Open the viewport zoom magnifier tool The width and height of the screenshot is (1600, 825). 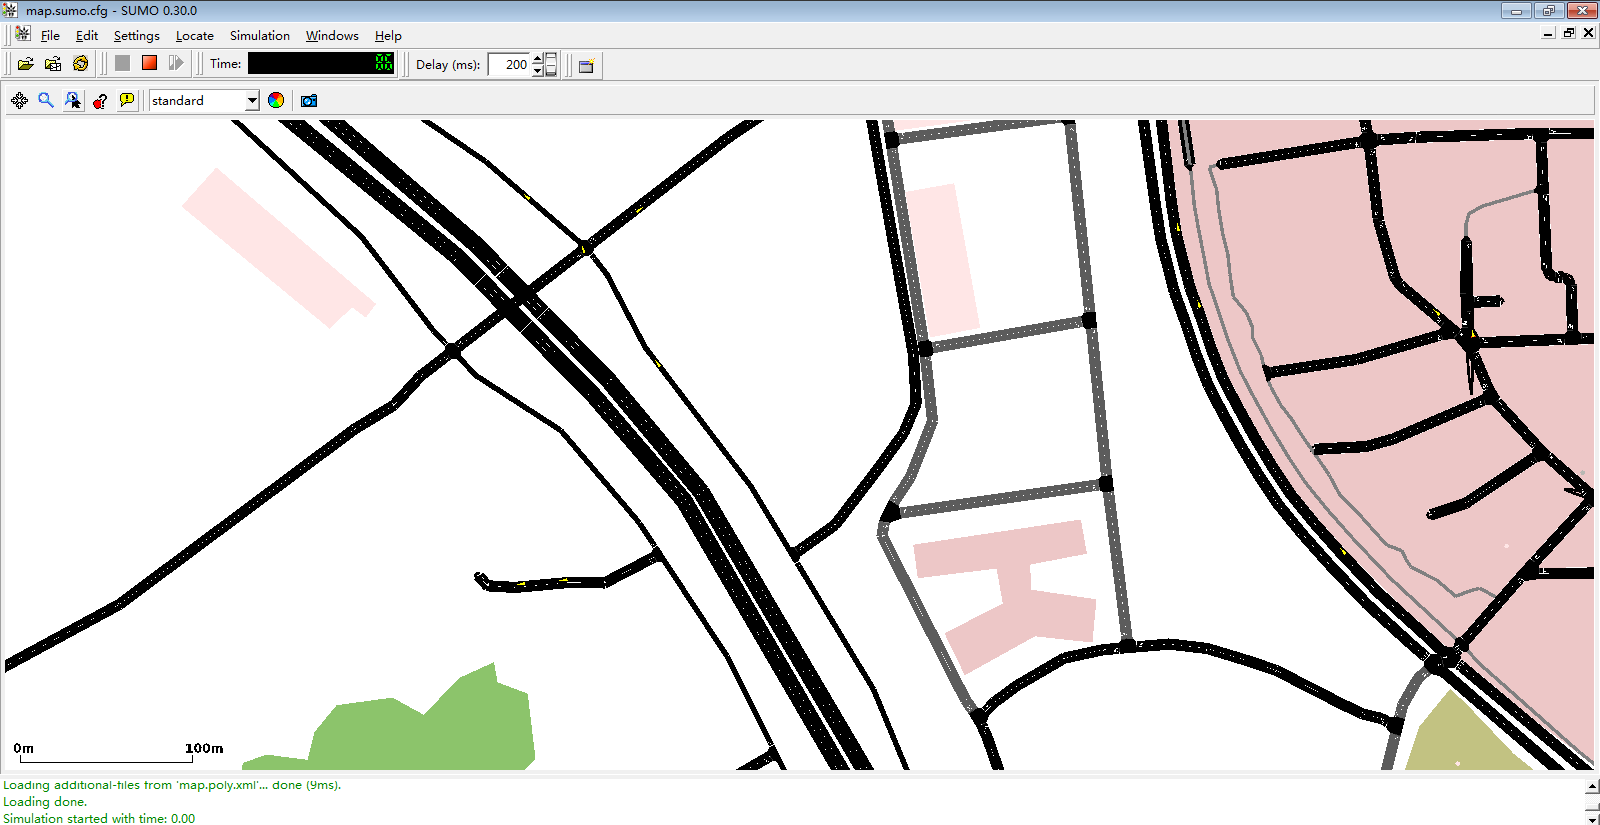click(46, 100)
